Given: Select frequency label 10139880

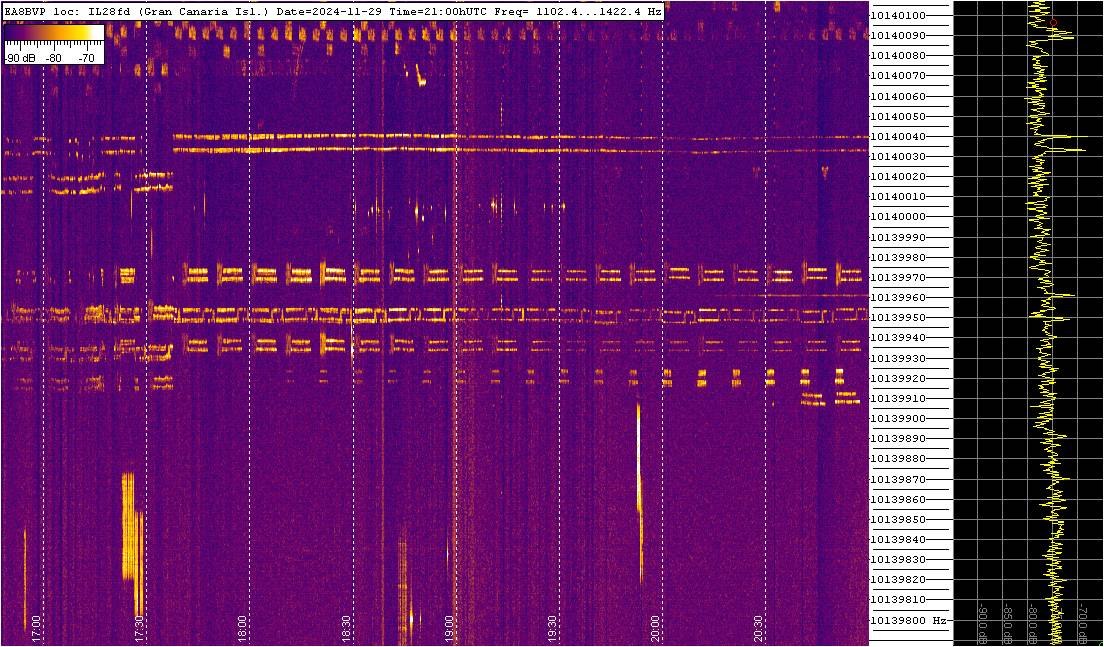Looking at the screenshot, I should (898, 459).
